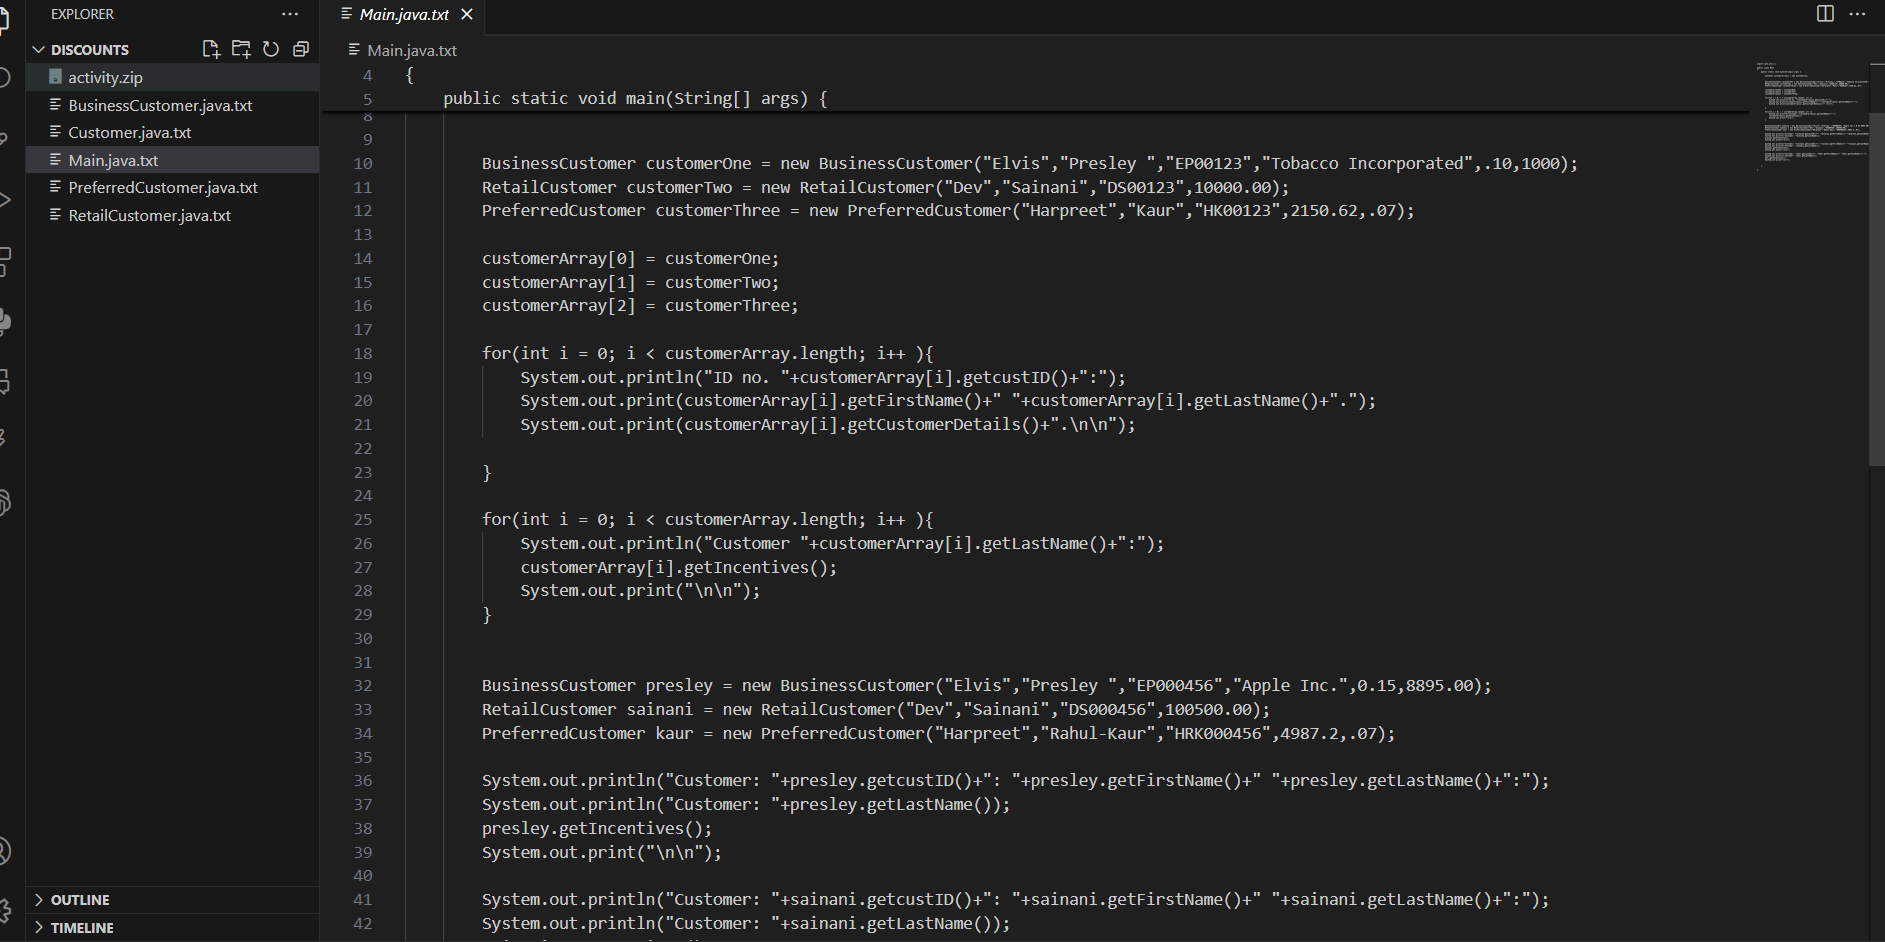Screen dimensions: 1885x942
Task: Open activity.zip in the file tree
Action: [173, 77]
